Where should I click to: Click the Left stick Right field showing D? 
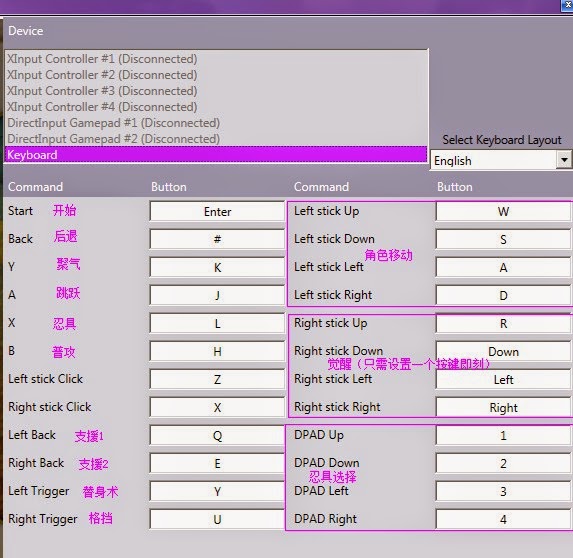504,295
